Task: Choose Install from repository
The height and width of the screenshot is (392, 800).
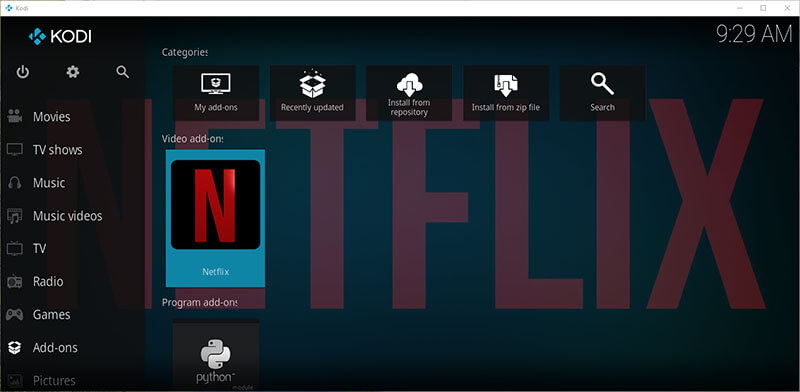Action: 409,93
